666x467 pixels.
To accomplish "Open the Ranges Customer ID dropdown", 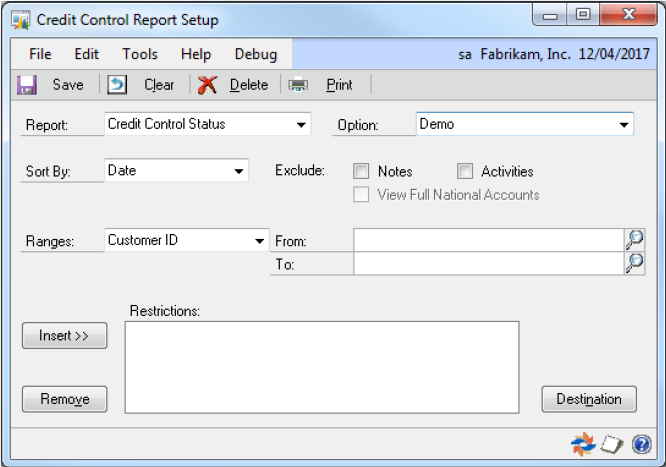I will 261,241.
